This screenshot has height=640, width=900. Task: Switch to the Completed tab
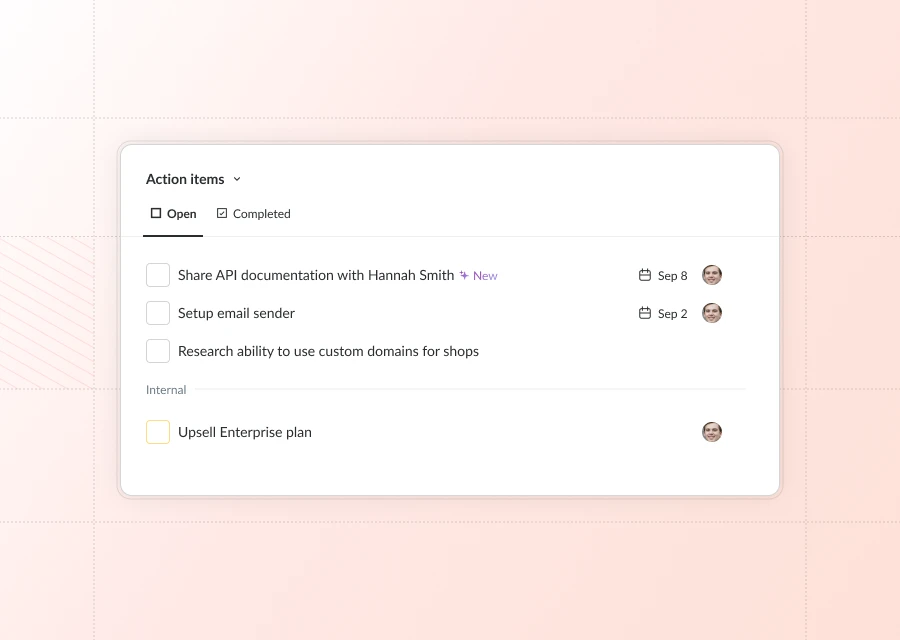click(253, 214)
